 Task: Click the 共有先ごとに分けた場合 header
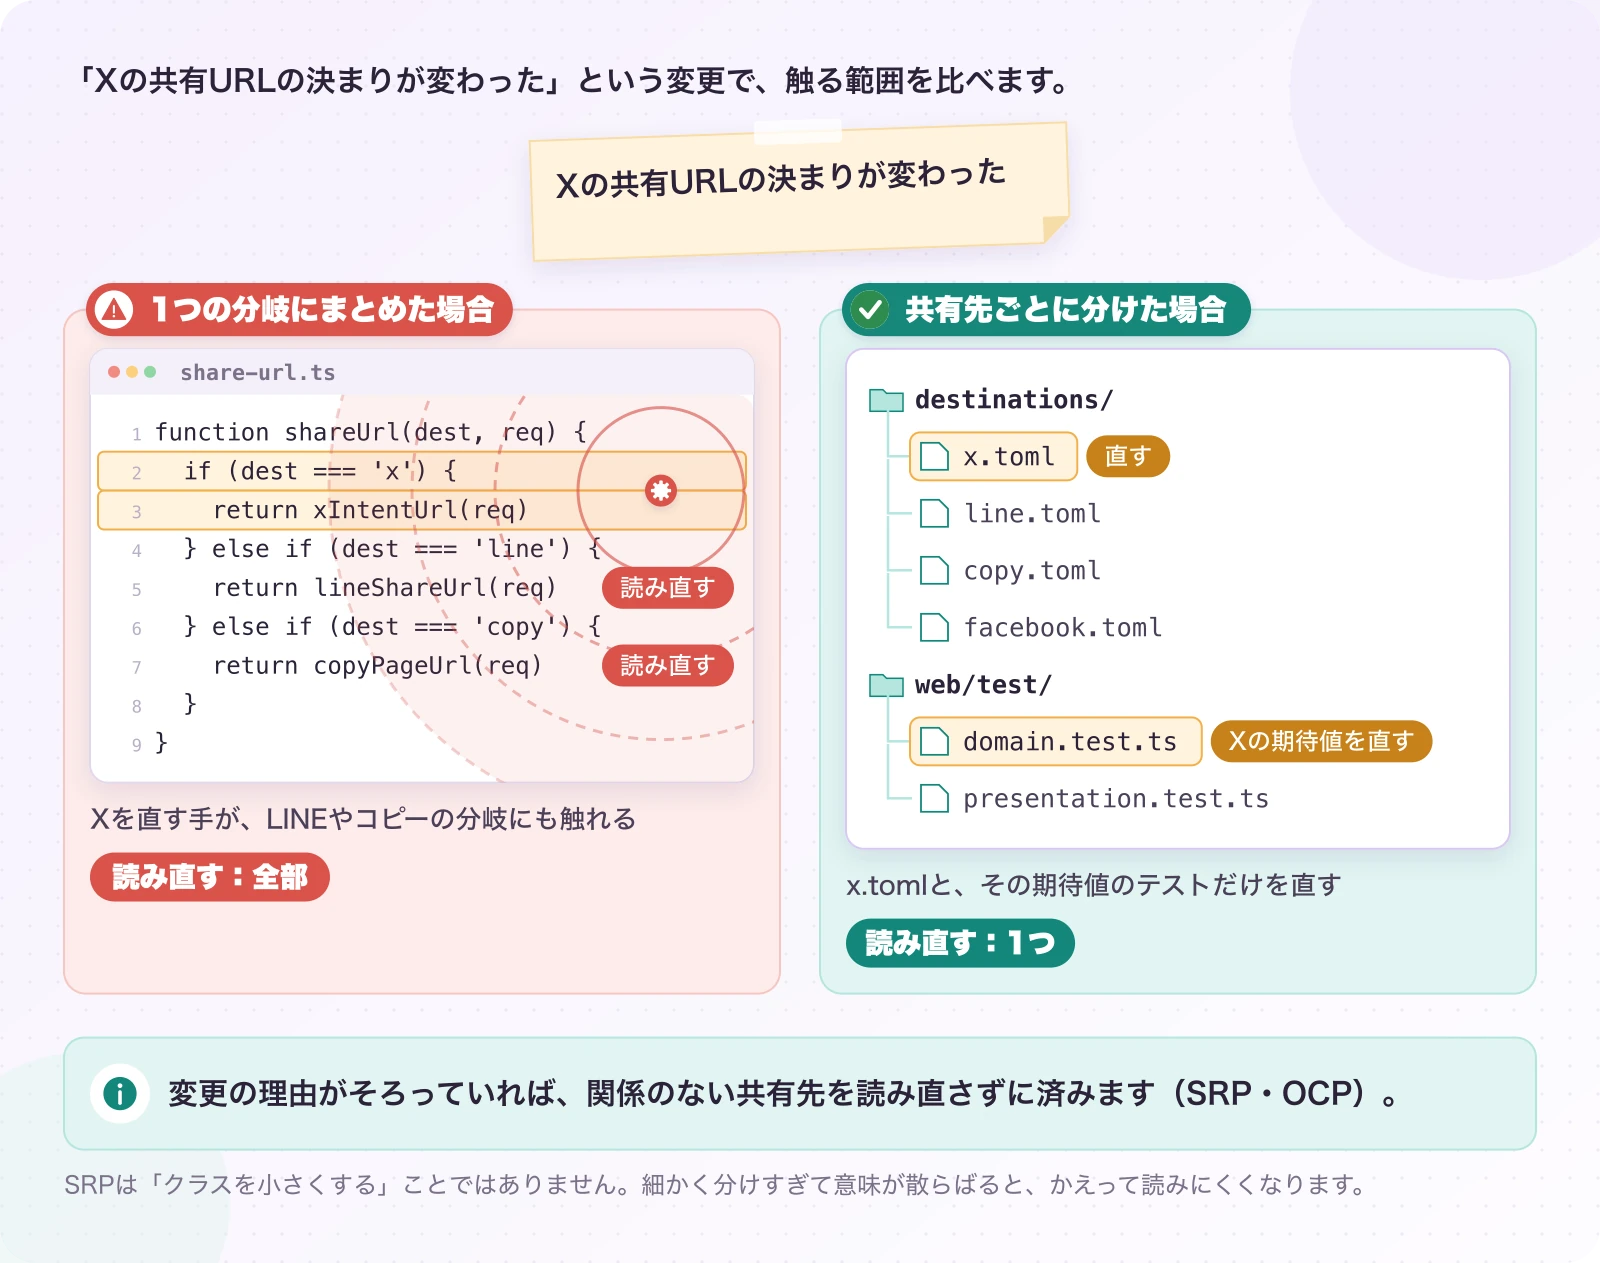coord(1046,310)
